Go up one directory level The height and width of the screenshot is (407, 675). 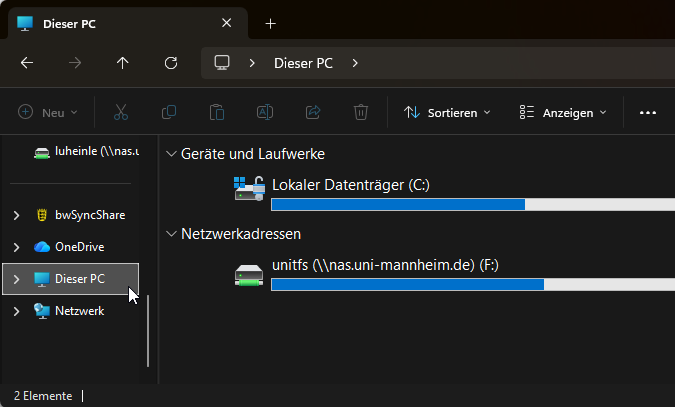(x=123, y=63)
